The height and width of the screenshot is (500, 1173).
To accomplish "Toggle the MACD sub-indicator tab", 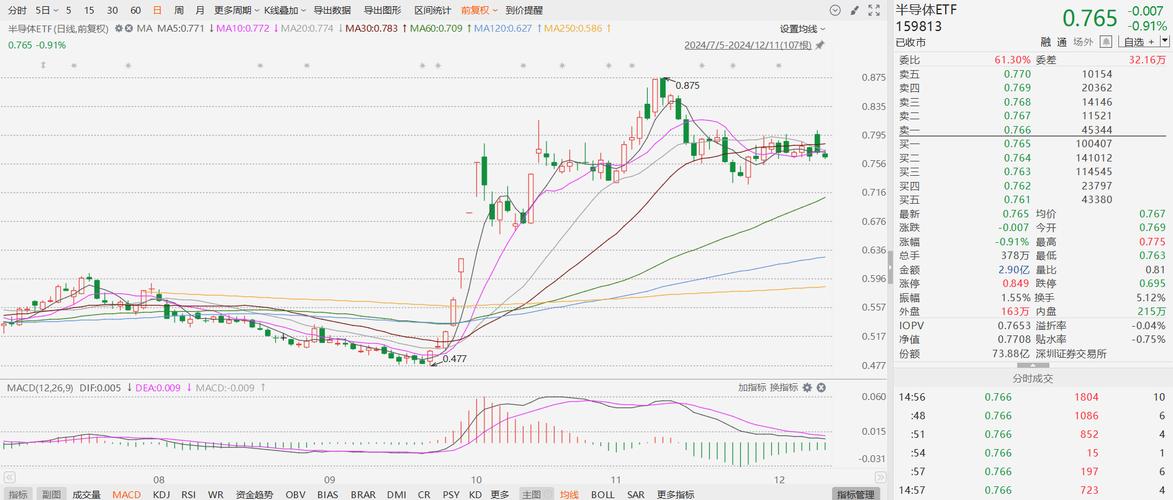I will click(x=126, y=494).
